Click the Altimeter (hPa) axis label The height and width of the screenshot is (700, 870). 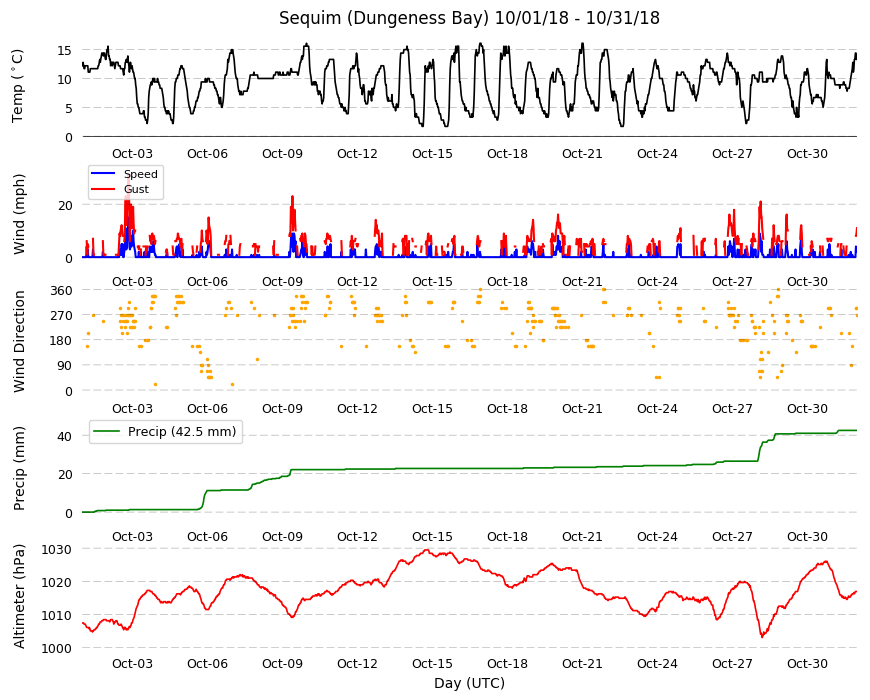pos(19,596)
